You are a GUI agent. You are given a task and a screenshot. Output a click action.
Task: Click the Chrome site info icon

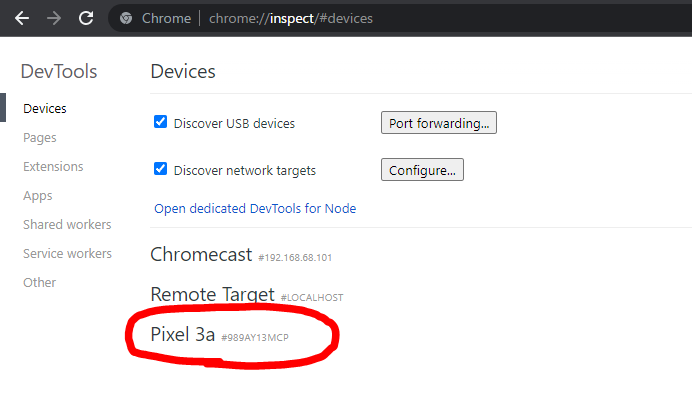tap(126, 18)
